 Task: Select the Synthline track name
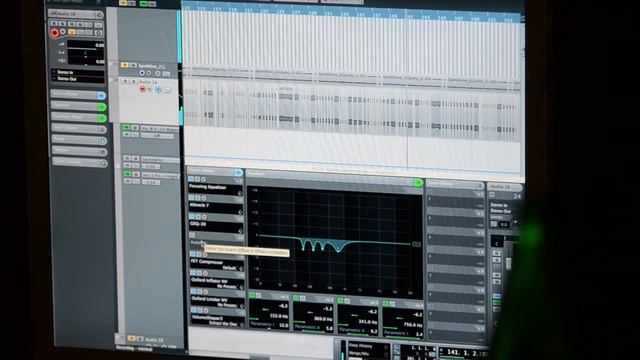point(152,66)
